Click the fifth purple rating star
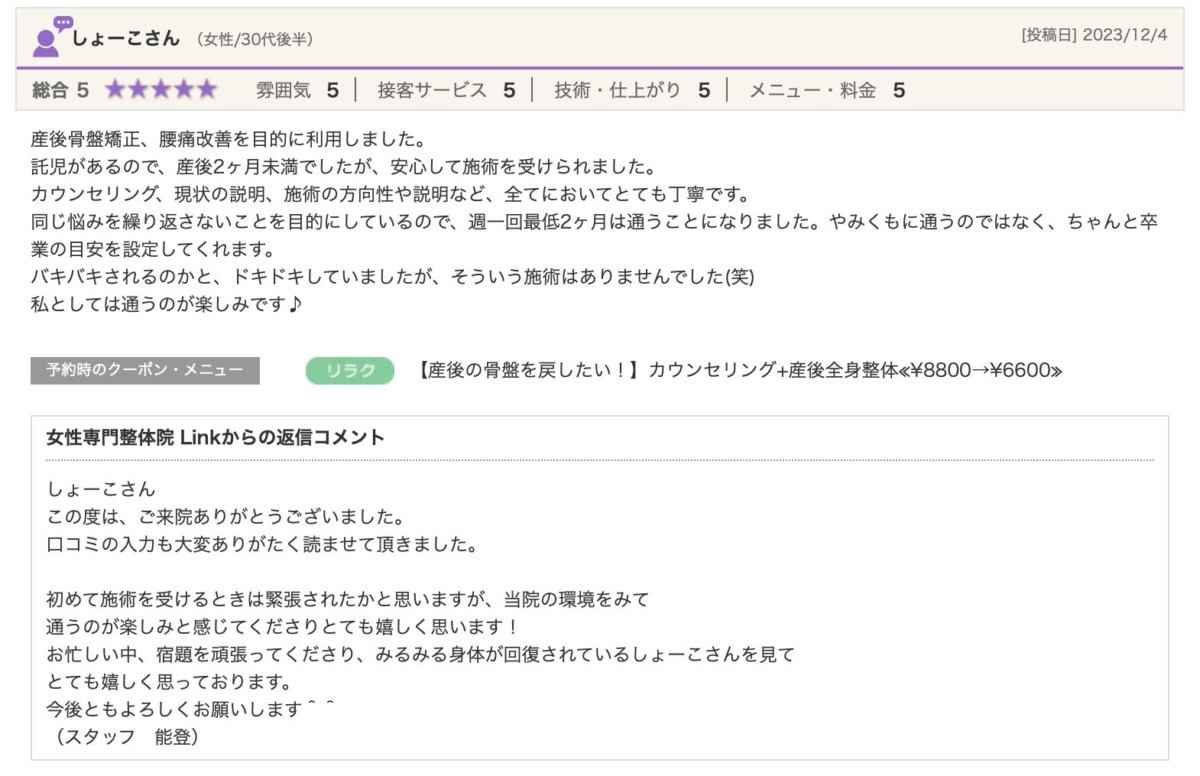The width and height of the screenshot is (1200, 776). (206, 90)
